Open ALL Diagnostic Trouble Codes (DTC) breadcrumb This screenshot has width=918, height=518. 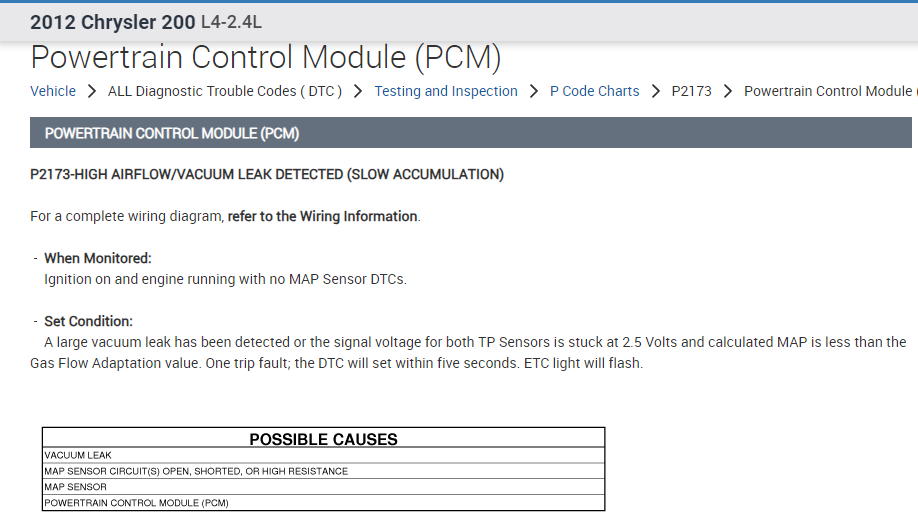225,91
